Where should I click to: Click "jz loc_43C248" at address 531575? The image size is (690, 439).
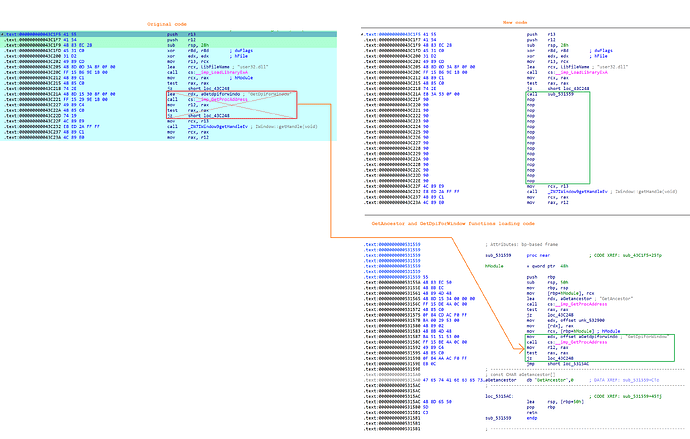click(549, 315)
